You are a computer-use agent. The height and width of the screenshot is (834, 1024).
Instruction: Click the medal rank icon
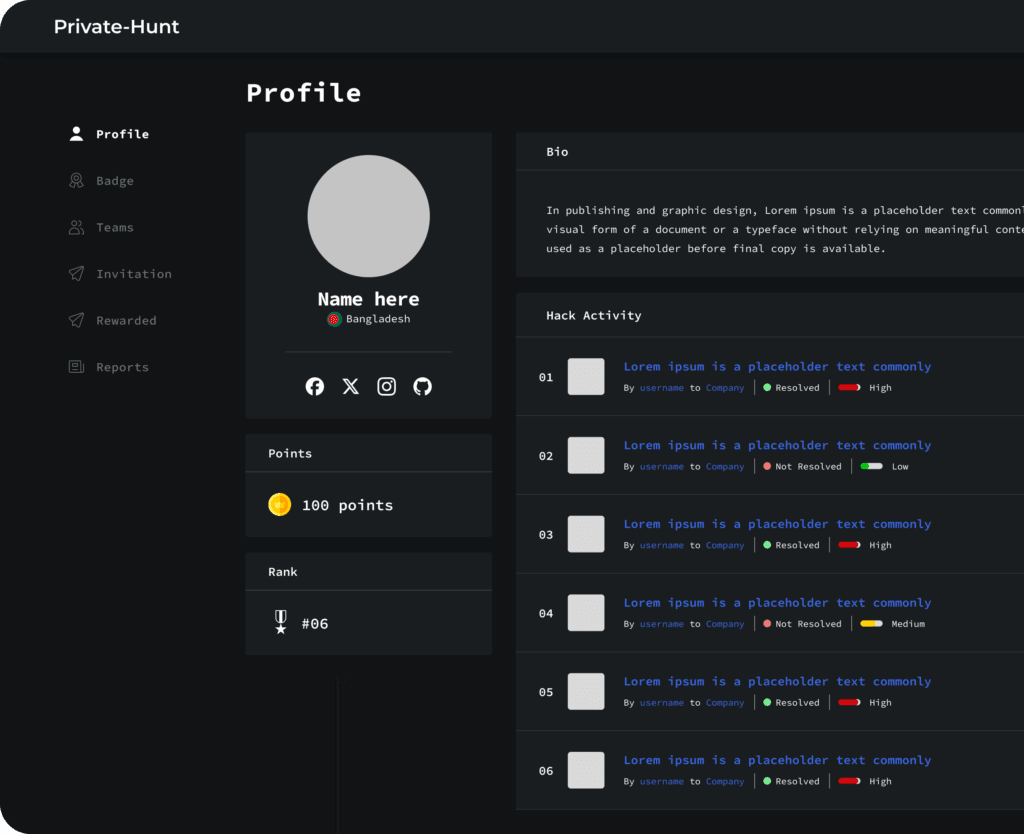click(281, 622)
